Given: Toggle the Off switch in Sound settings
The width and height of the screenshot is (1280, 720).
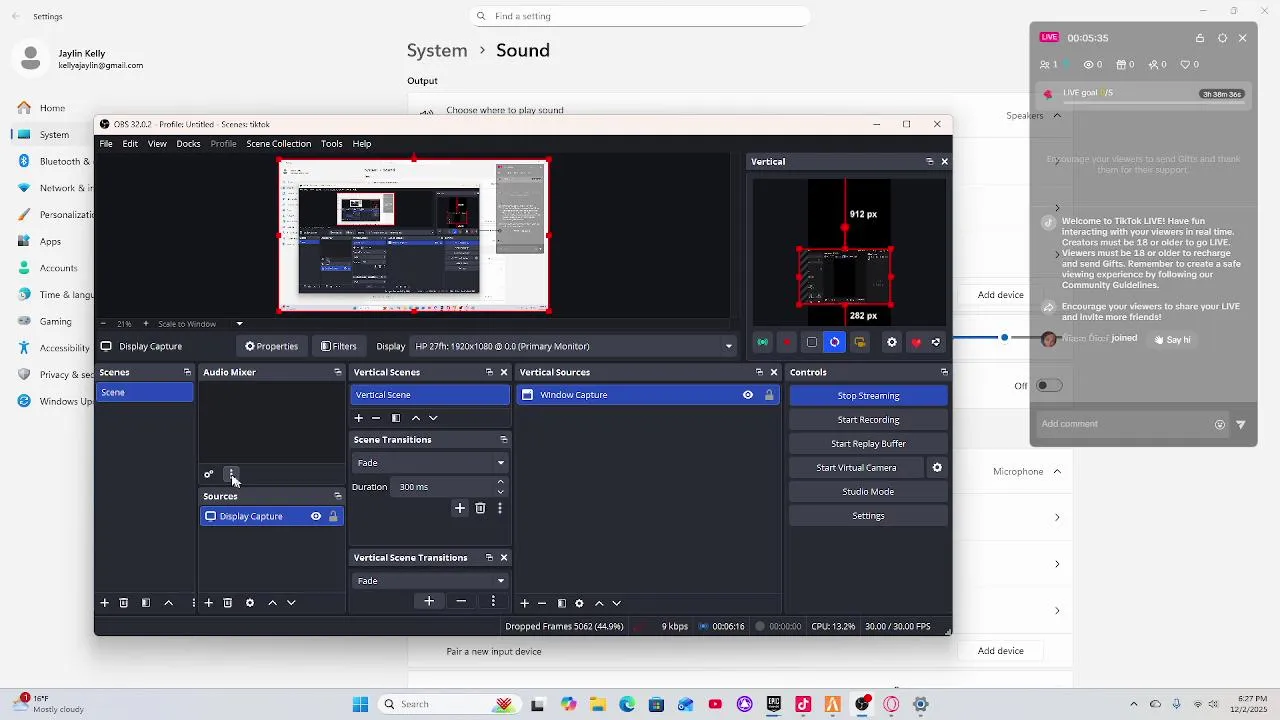Looking at the screenshot, I should pyautogui.click(x=1049, y=385).
